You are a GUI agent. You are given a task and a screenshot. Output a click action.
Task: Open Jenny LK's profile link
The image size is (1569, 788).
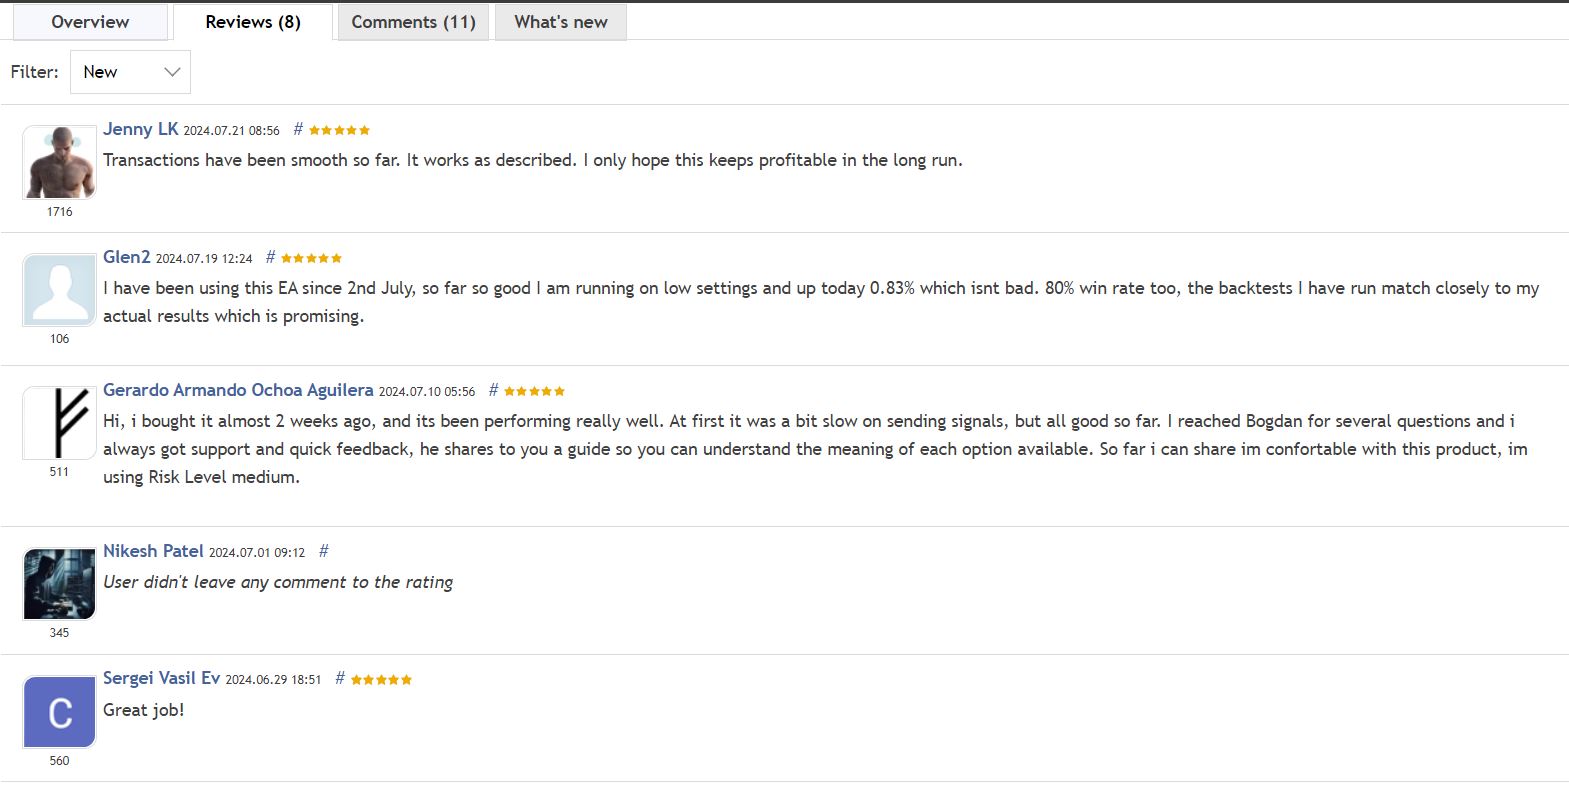[140, 129]
